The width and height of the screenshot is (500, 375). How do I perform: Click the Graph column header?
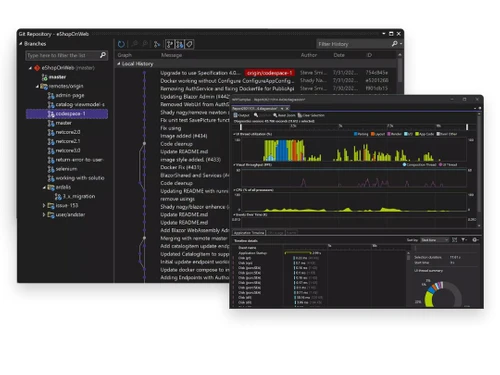click(x=125, y=55)
